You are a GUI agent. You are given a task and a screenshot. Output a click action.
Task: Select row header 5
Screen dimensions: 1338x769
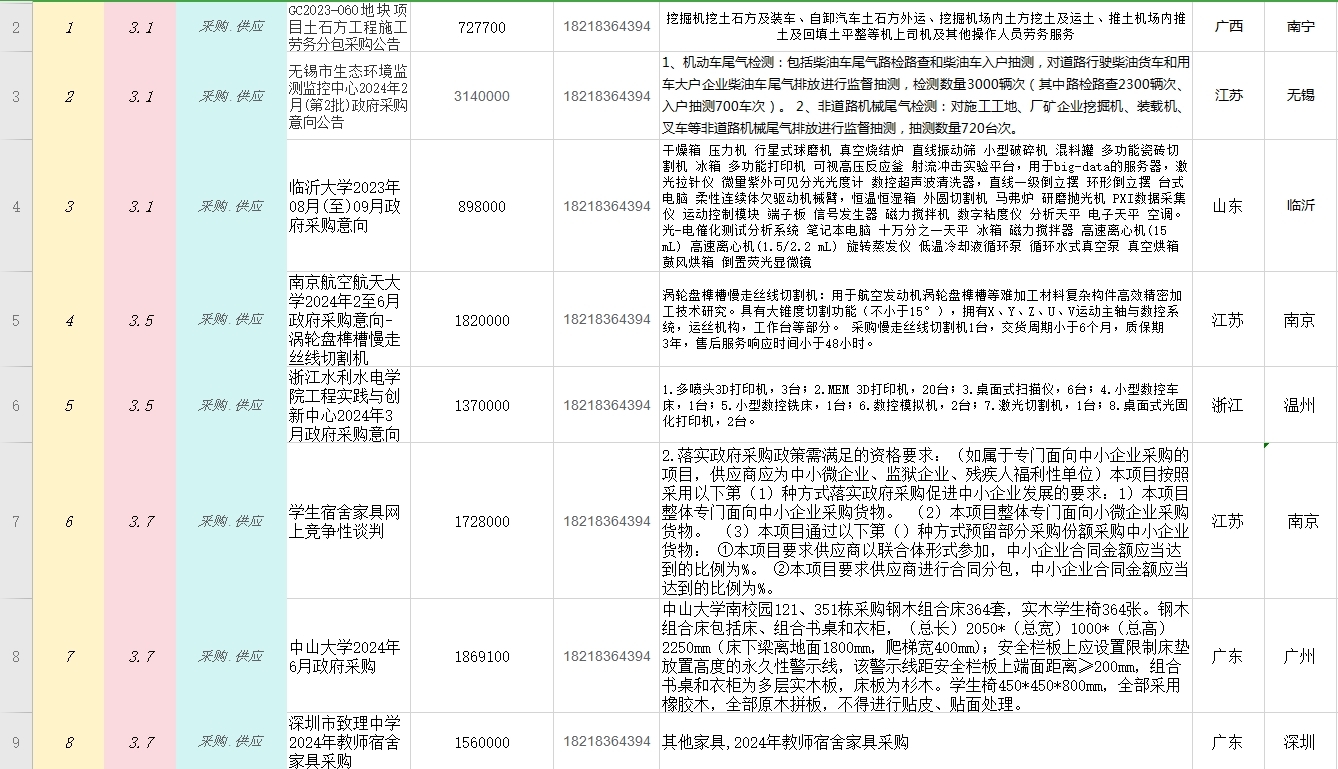[15, 321]
